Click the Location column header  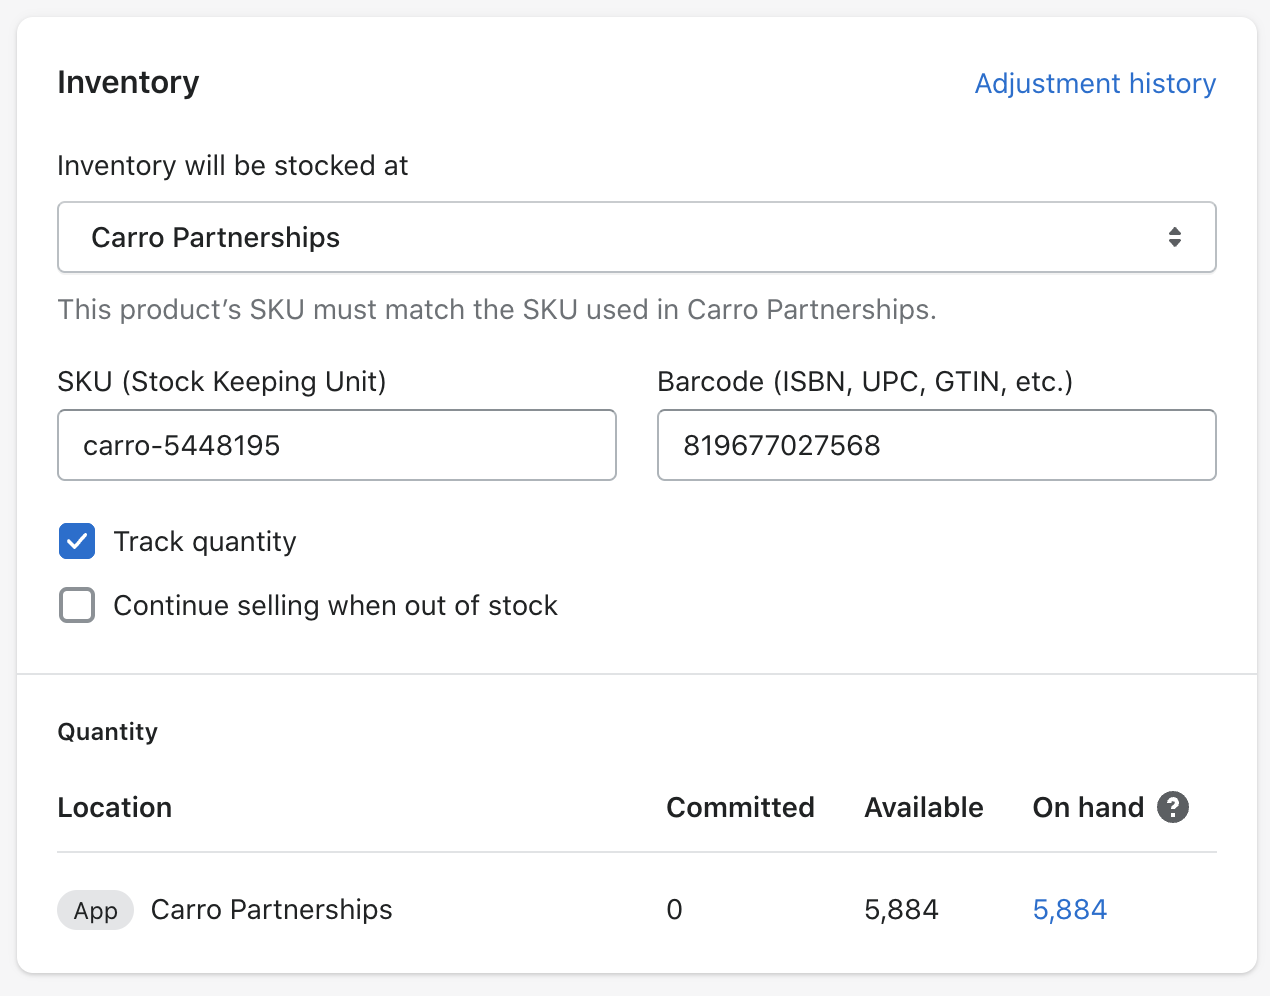point(115,808)
